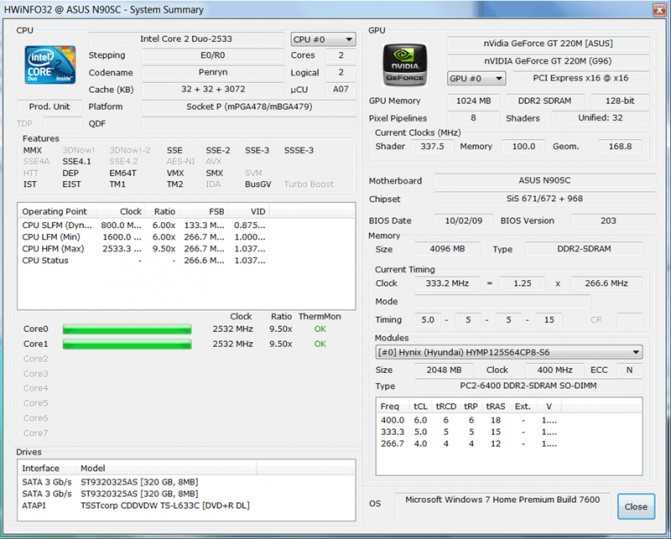This screenshot has height=539, width=671.
Task: Click the Core1 usage bar
Action: coord(127,344)
